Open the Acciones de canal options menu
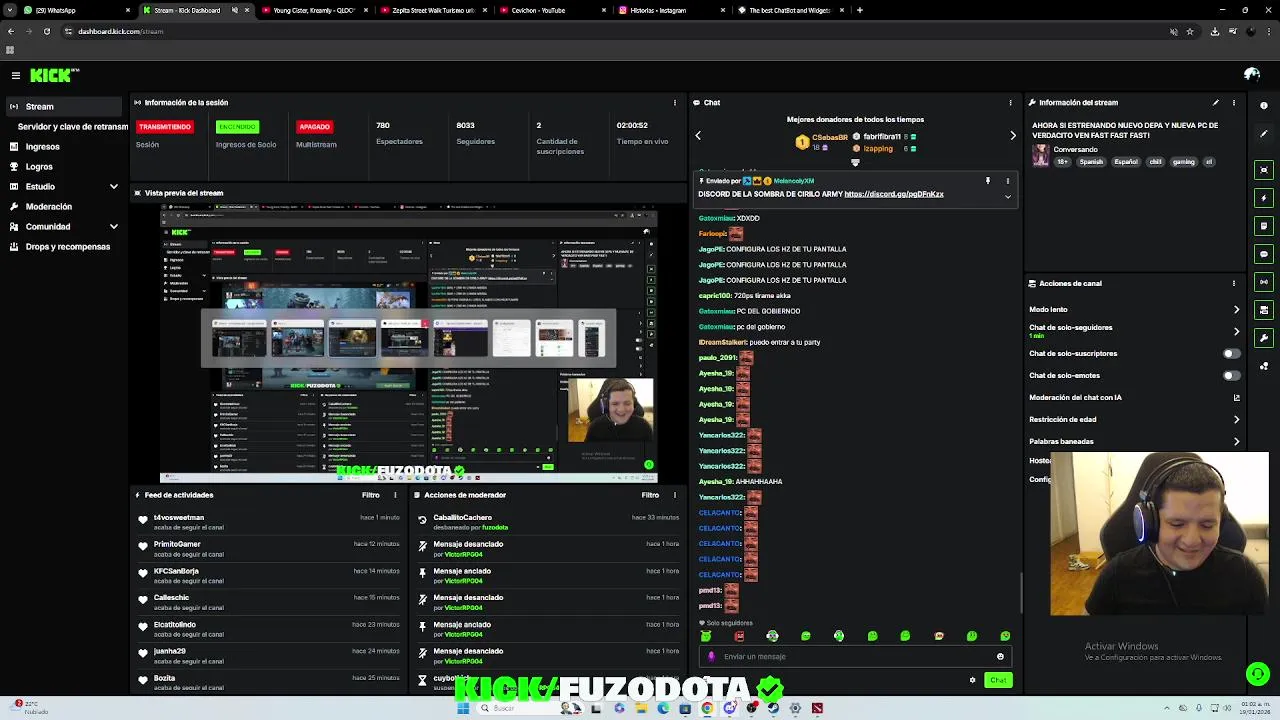The width and height of the screenshot is (1280, 720). 1233,283
